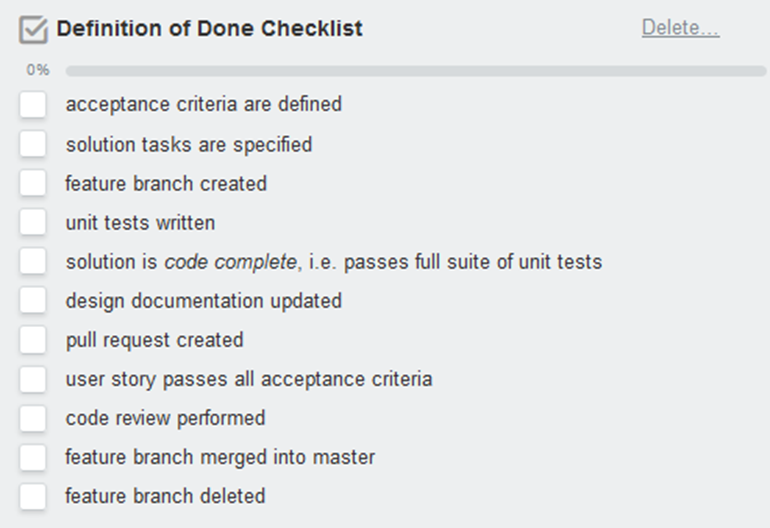Image resolution: width=770 pixels, height=528 pixels.
Task: Click the Delete... link for the checklist
Action: click(x=680, y=28)
